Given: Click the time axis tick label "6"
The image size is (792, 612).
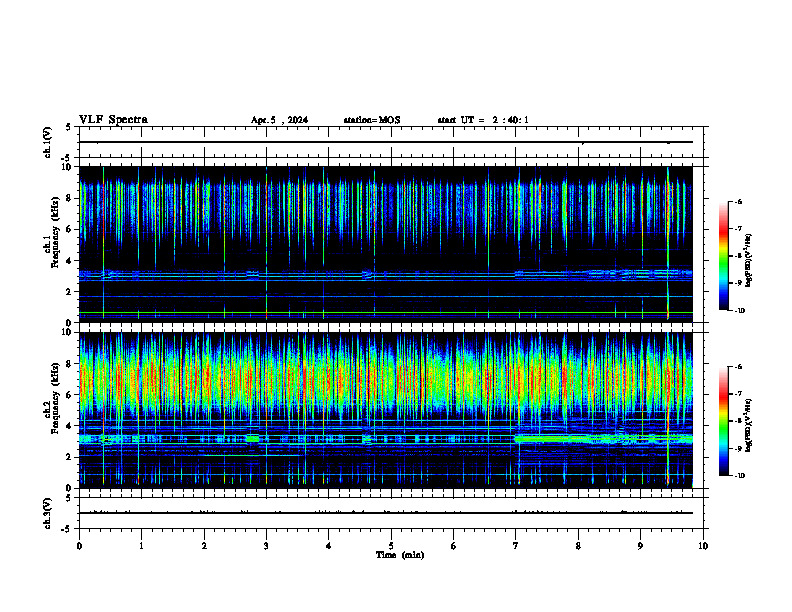Looking at the screenshot, I should (454, 546).
